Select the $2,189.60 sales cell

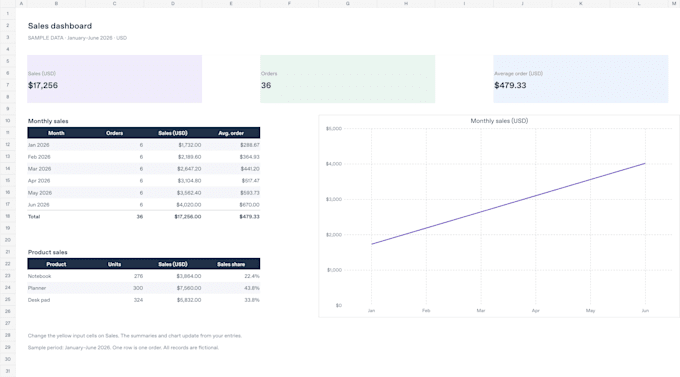coord(173,157)
